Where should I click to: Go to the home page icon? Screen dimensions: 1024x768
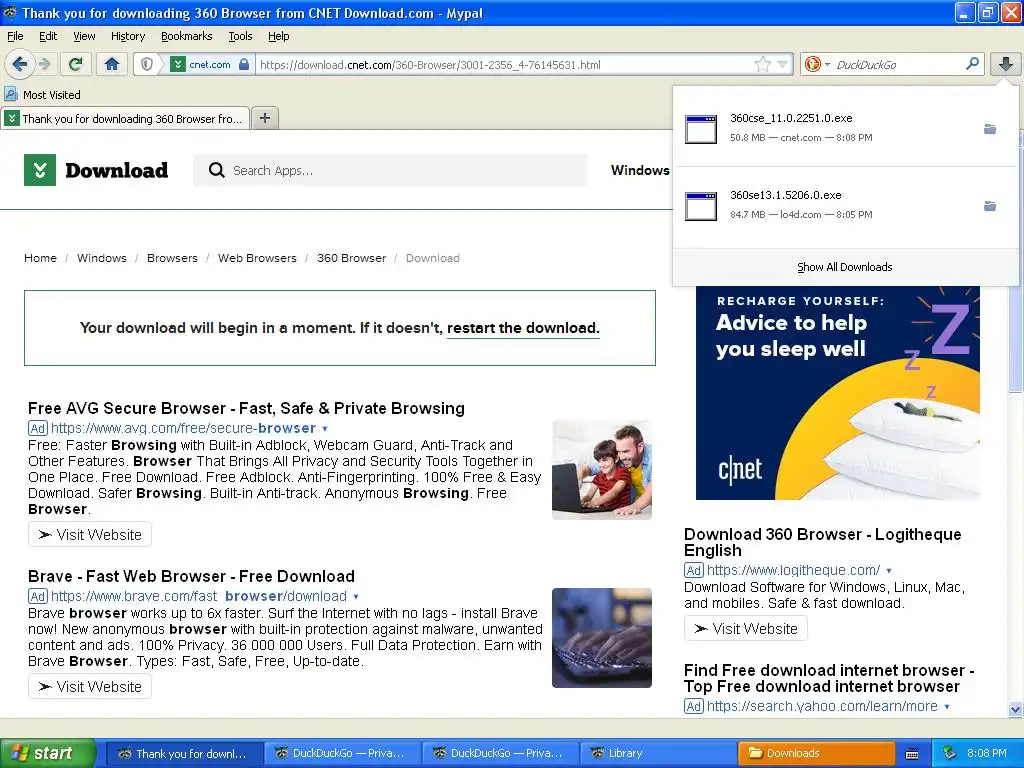112,64
